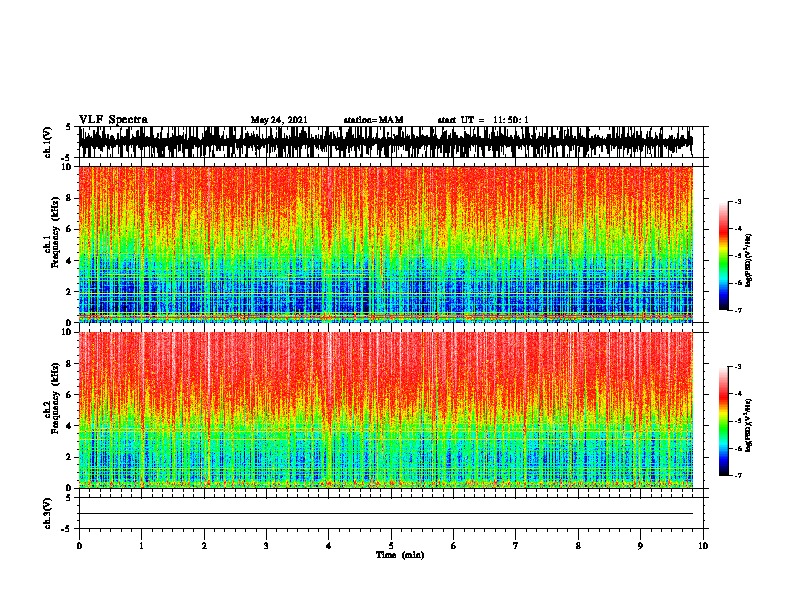792x612 pixels.
Task: Click the "Time (min)" x-axis label
Action: point(400,555)
